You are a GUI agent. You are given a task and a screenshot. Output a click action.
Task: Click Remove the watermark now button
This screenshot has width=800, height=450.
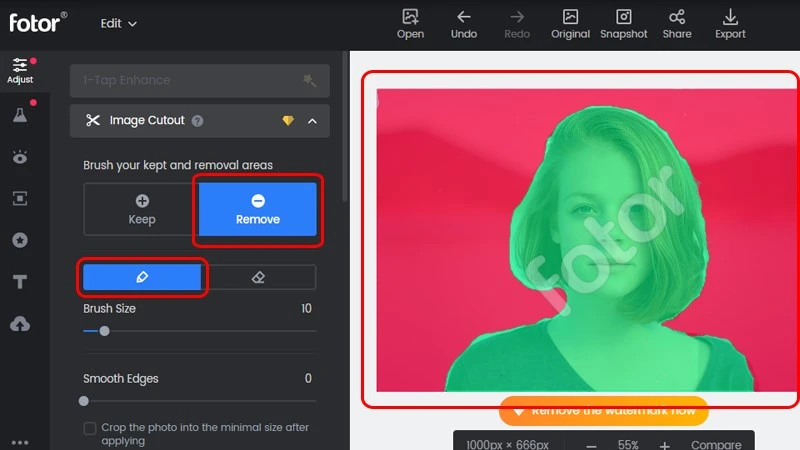click(x=604, y=410)
